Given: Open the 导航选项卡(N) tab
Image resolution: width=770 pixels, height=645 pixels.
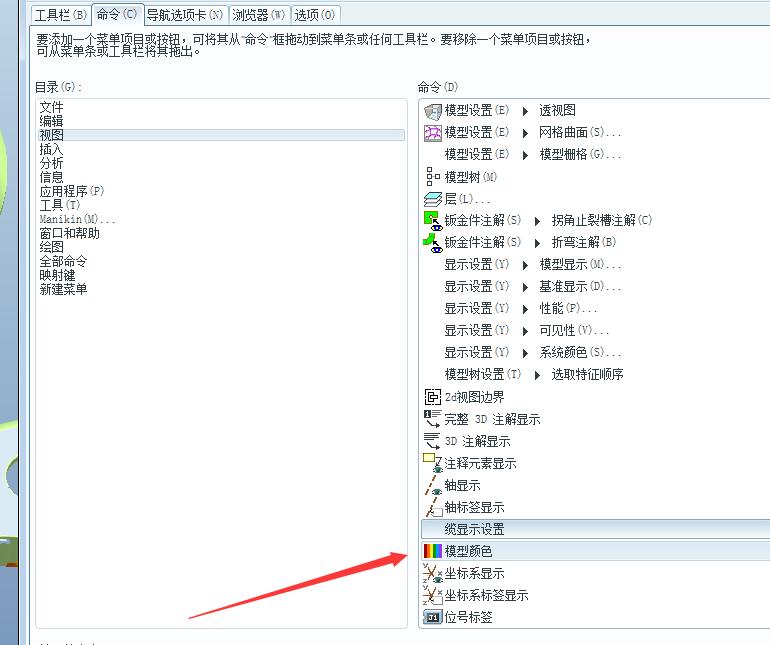Looking at the screenshot, I should (185, 15).
